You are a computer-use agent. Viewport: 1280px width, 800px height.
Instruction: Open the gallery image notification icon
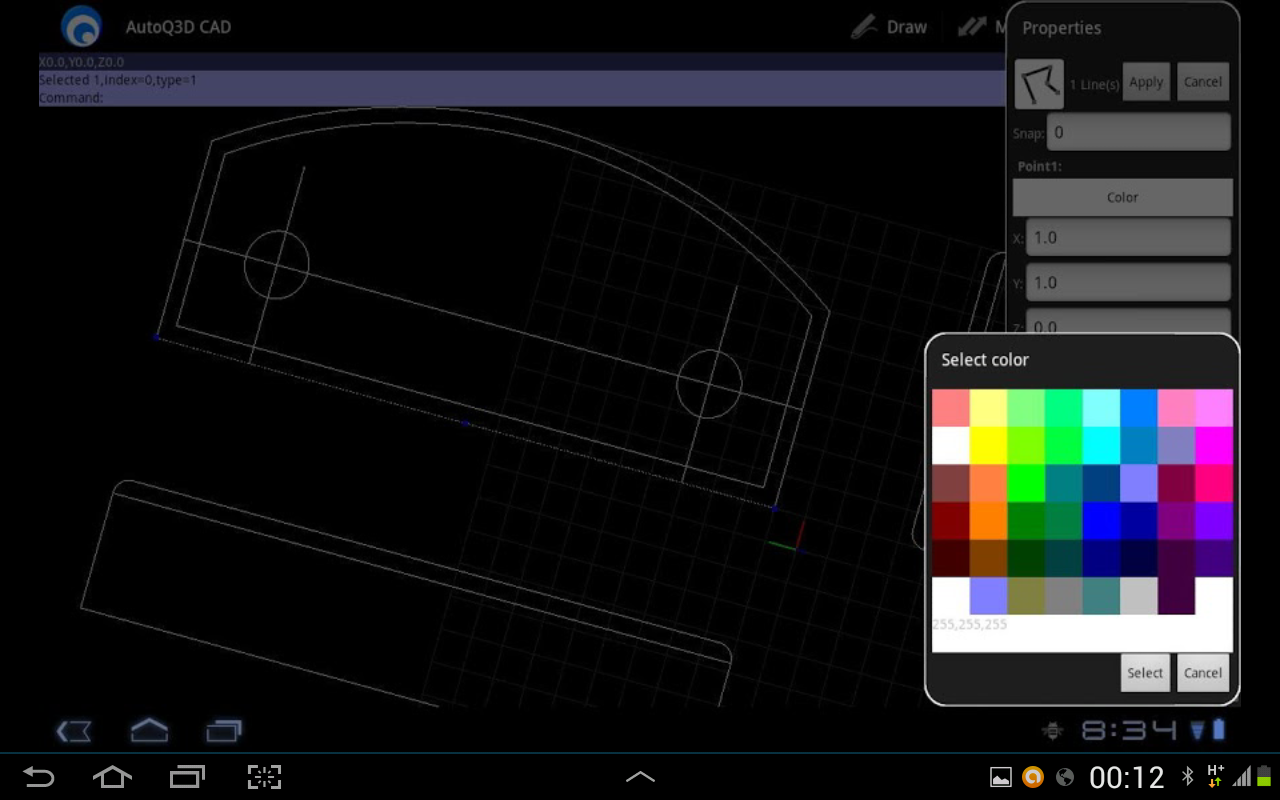(1000, 777)
